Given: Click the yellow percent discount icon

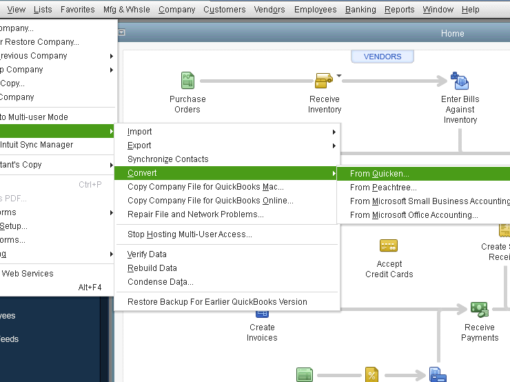Looking at the screenshot, I should click(x=371, y=375).
